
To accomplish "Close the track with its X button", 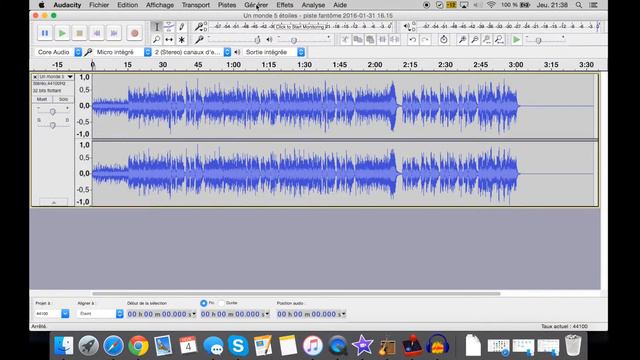I will 35,77.
